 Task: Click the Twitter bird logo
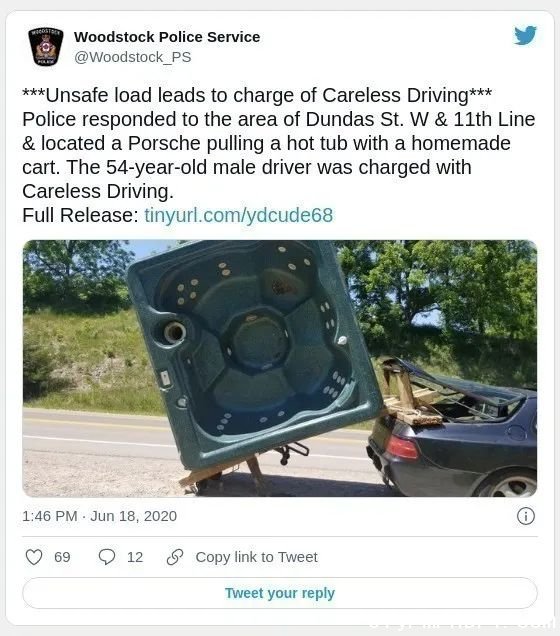tap(525, 36)
